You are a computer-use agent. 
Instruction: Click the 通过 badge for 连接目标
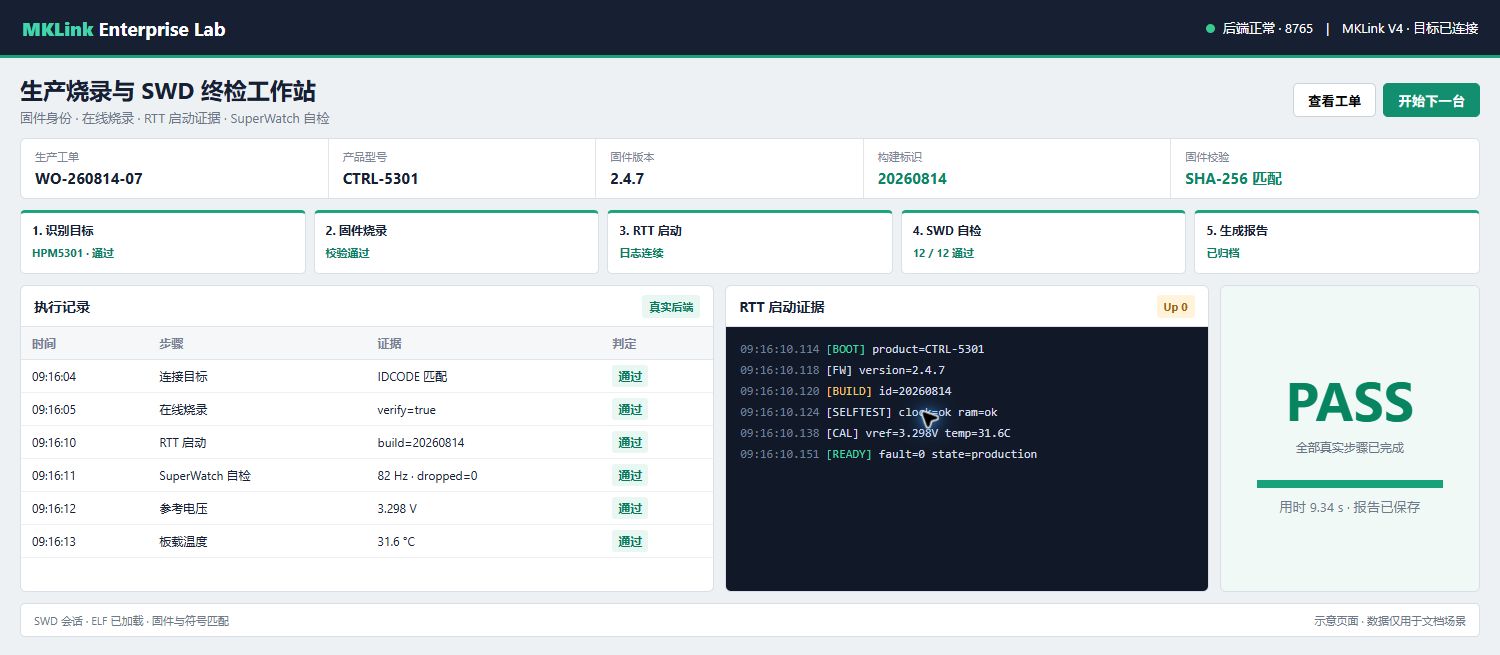coord(630,376)
